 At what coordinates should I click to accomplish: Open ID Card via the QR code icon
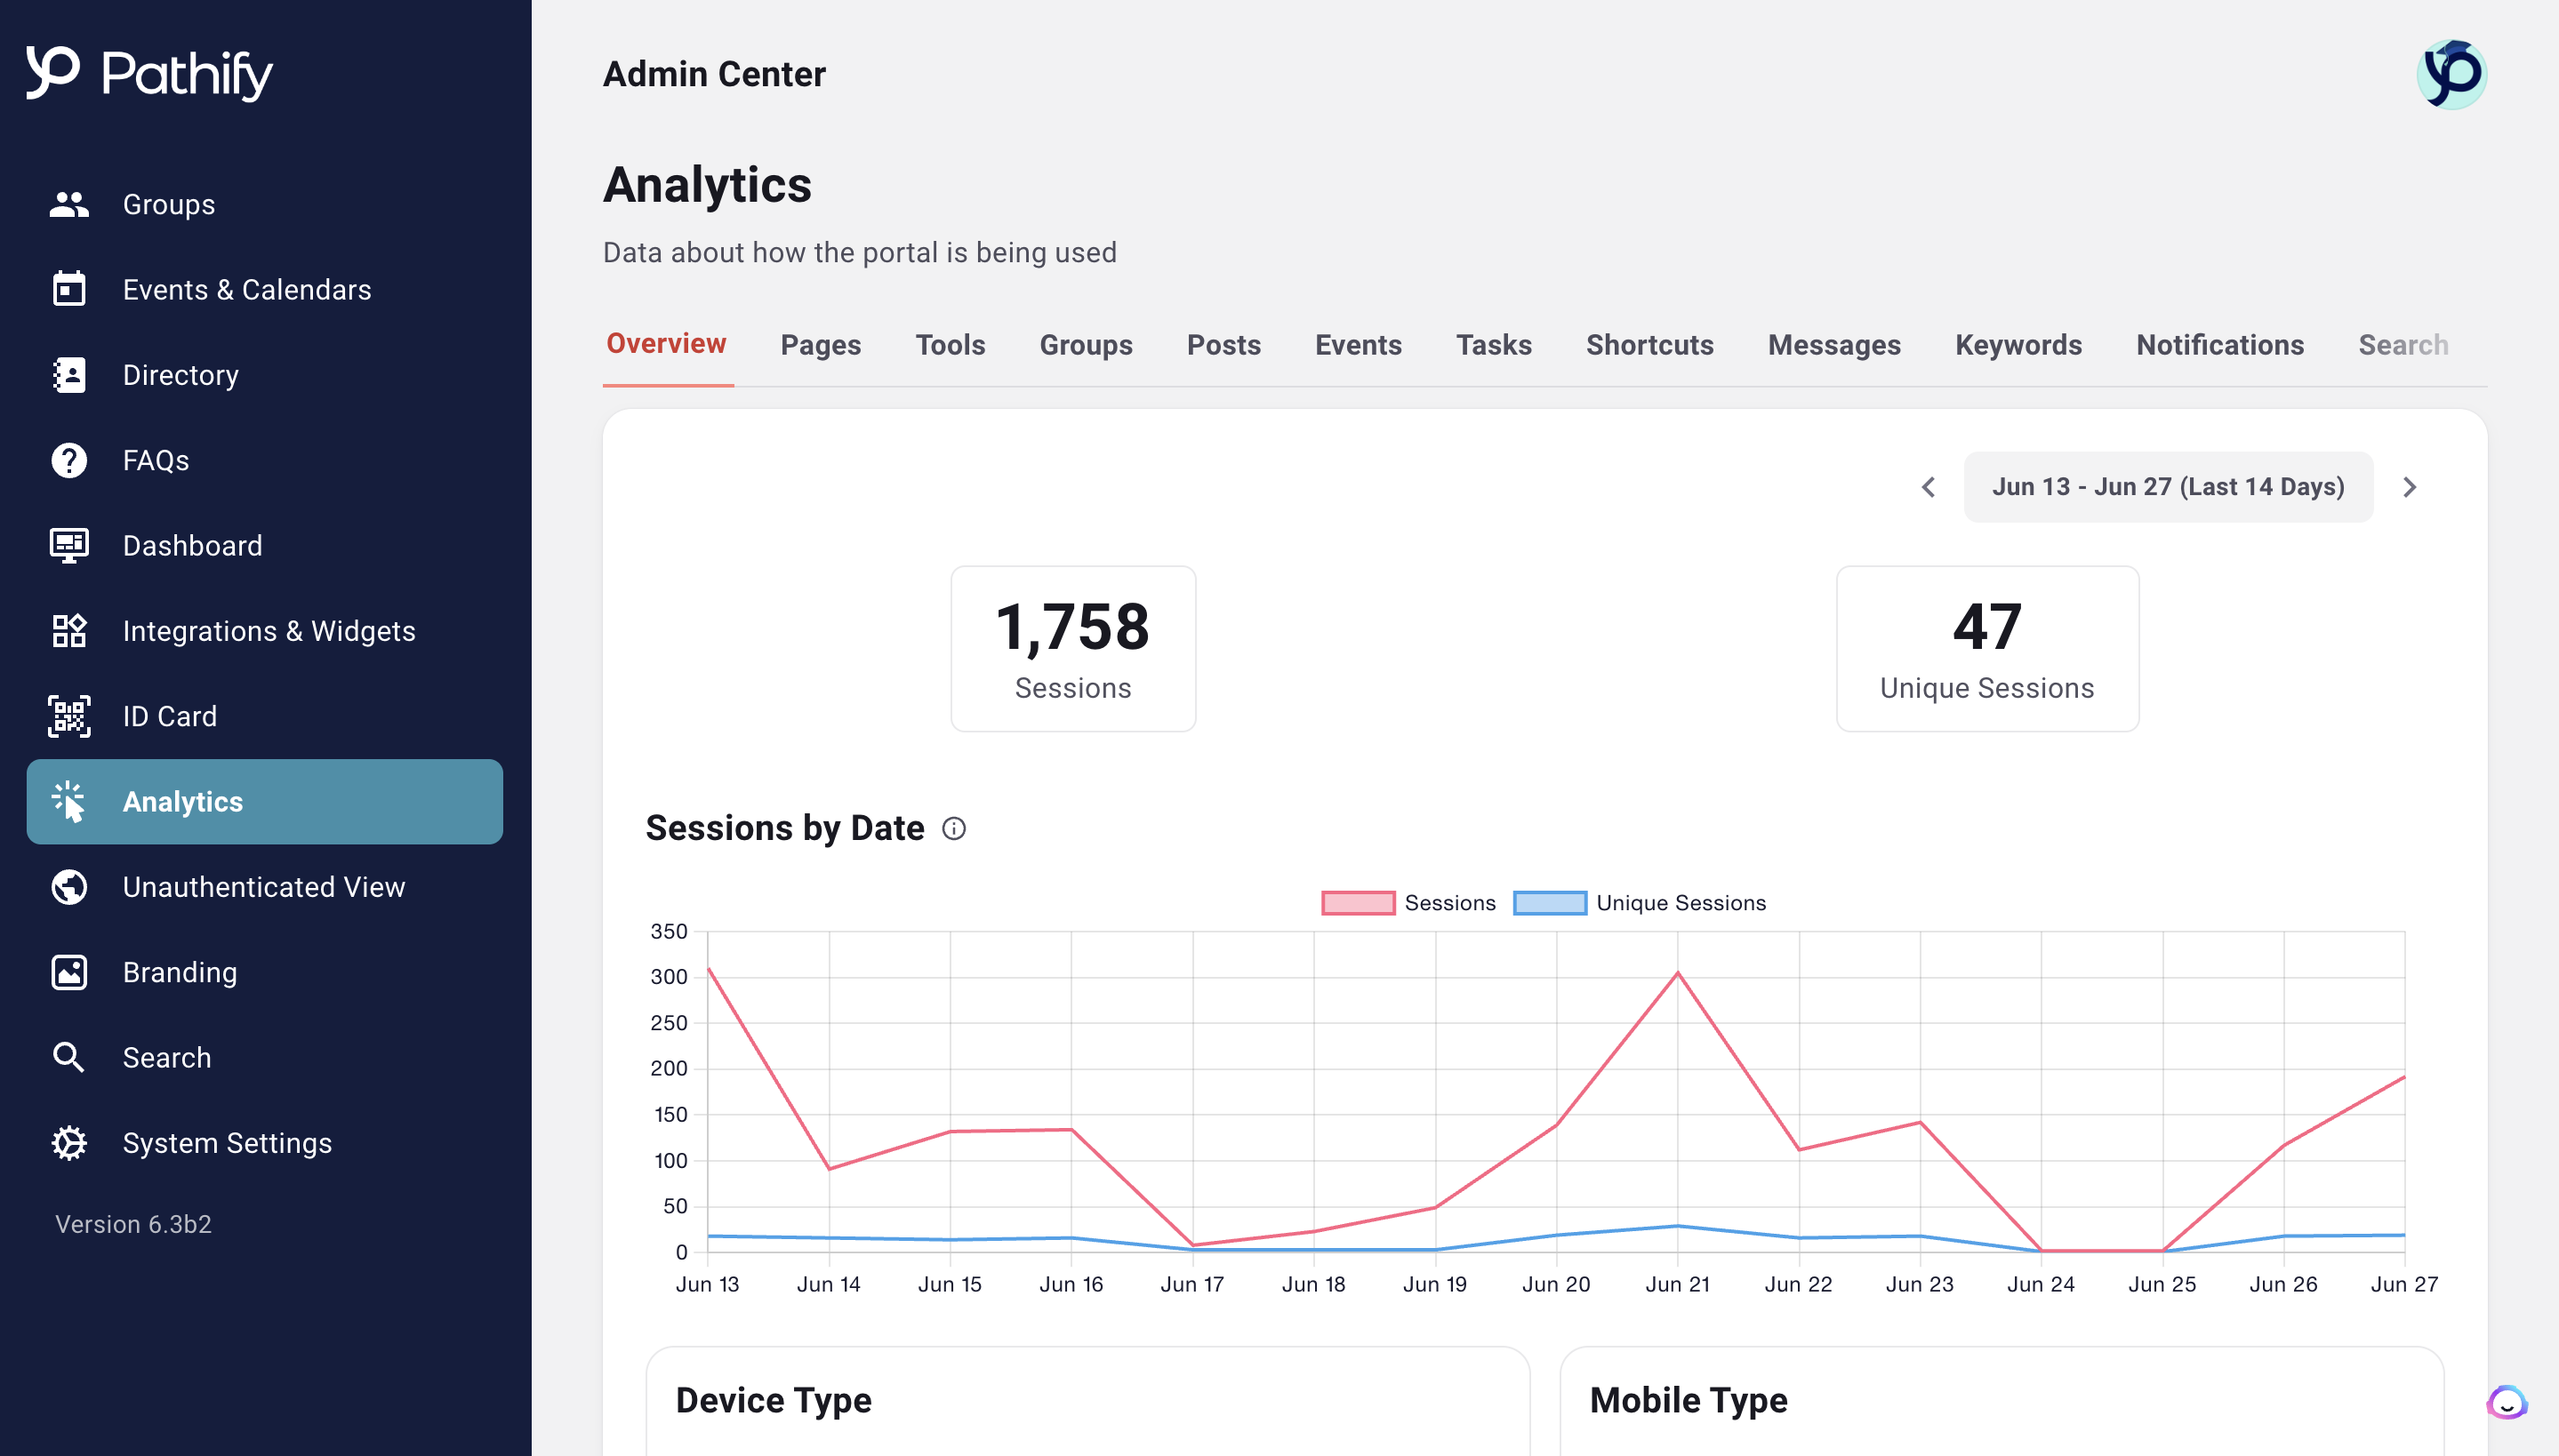click(68, 716)
